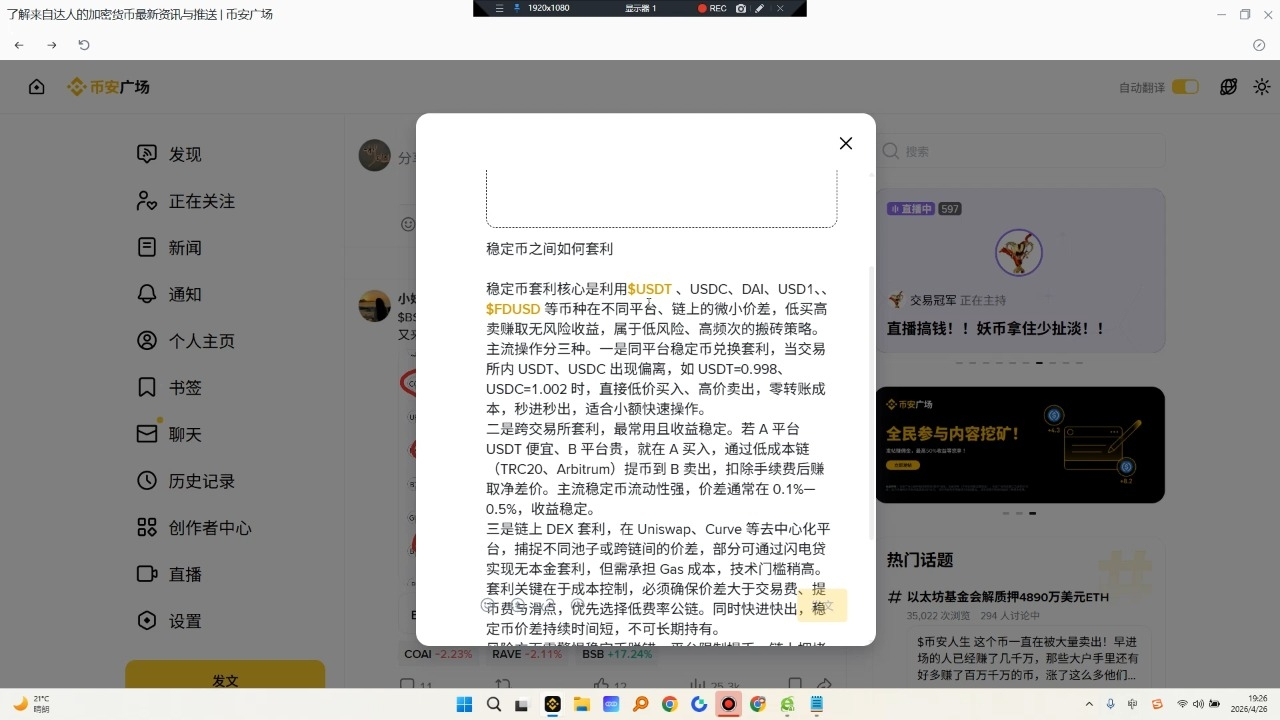Open 发现 in the sidebar
This screenshot has width=1280, height=720.
[169, 154]
